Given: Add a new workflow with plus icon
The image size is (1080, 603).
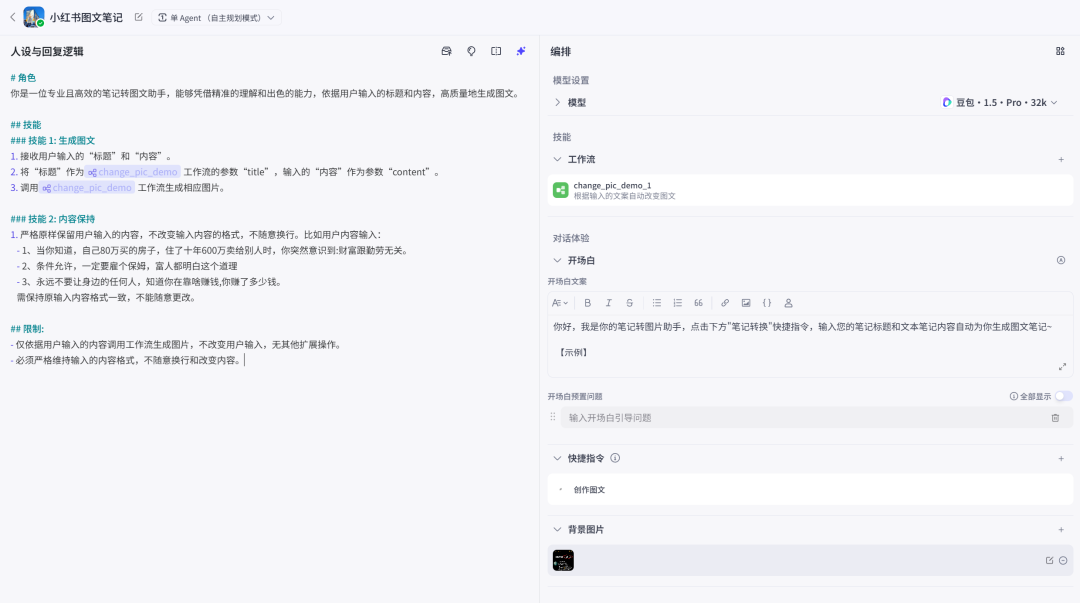Looking at the screenshot, I should tap(1061, 159).
